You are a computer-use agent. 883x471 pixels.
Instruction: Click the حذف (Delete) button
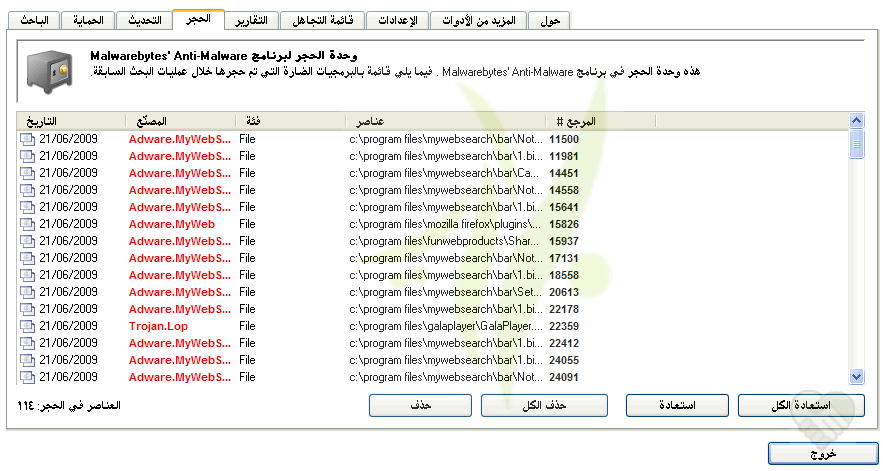click(420, 406)
